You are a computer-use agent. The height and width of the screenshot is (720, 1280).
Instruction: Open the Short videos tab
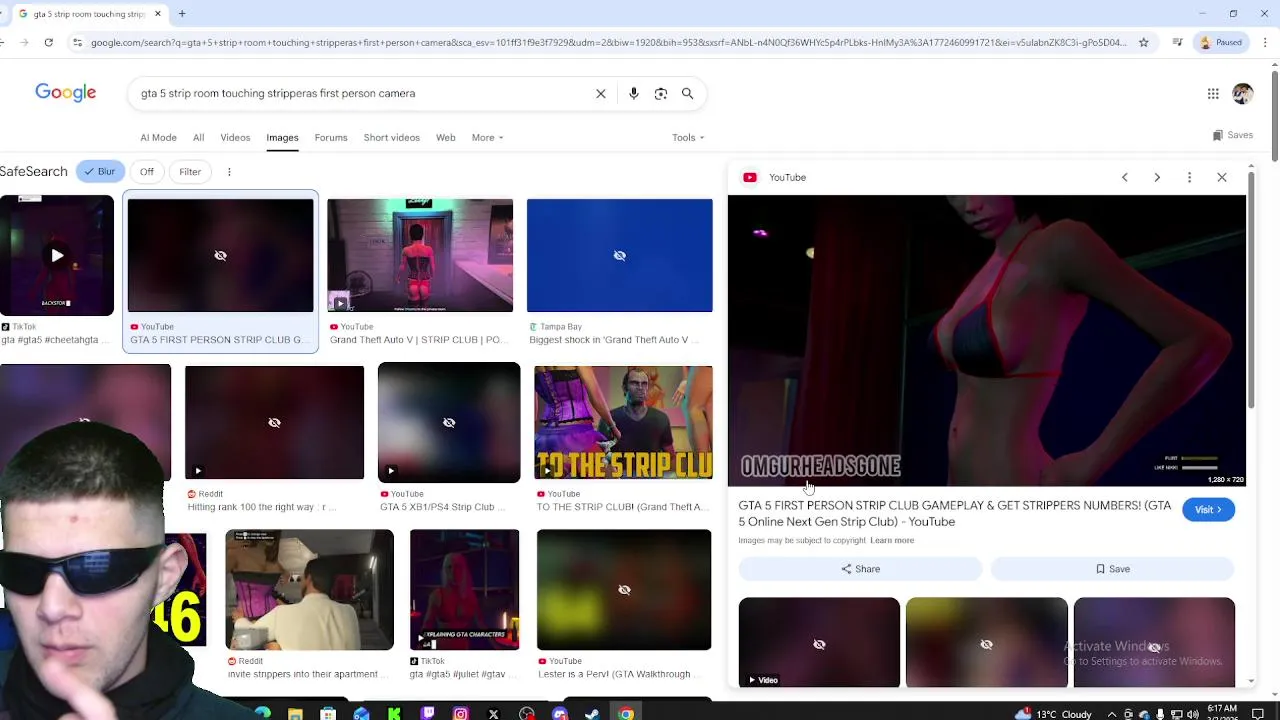point(392,138)
